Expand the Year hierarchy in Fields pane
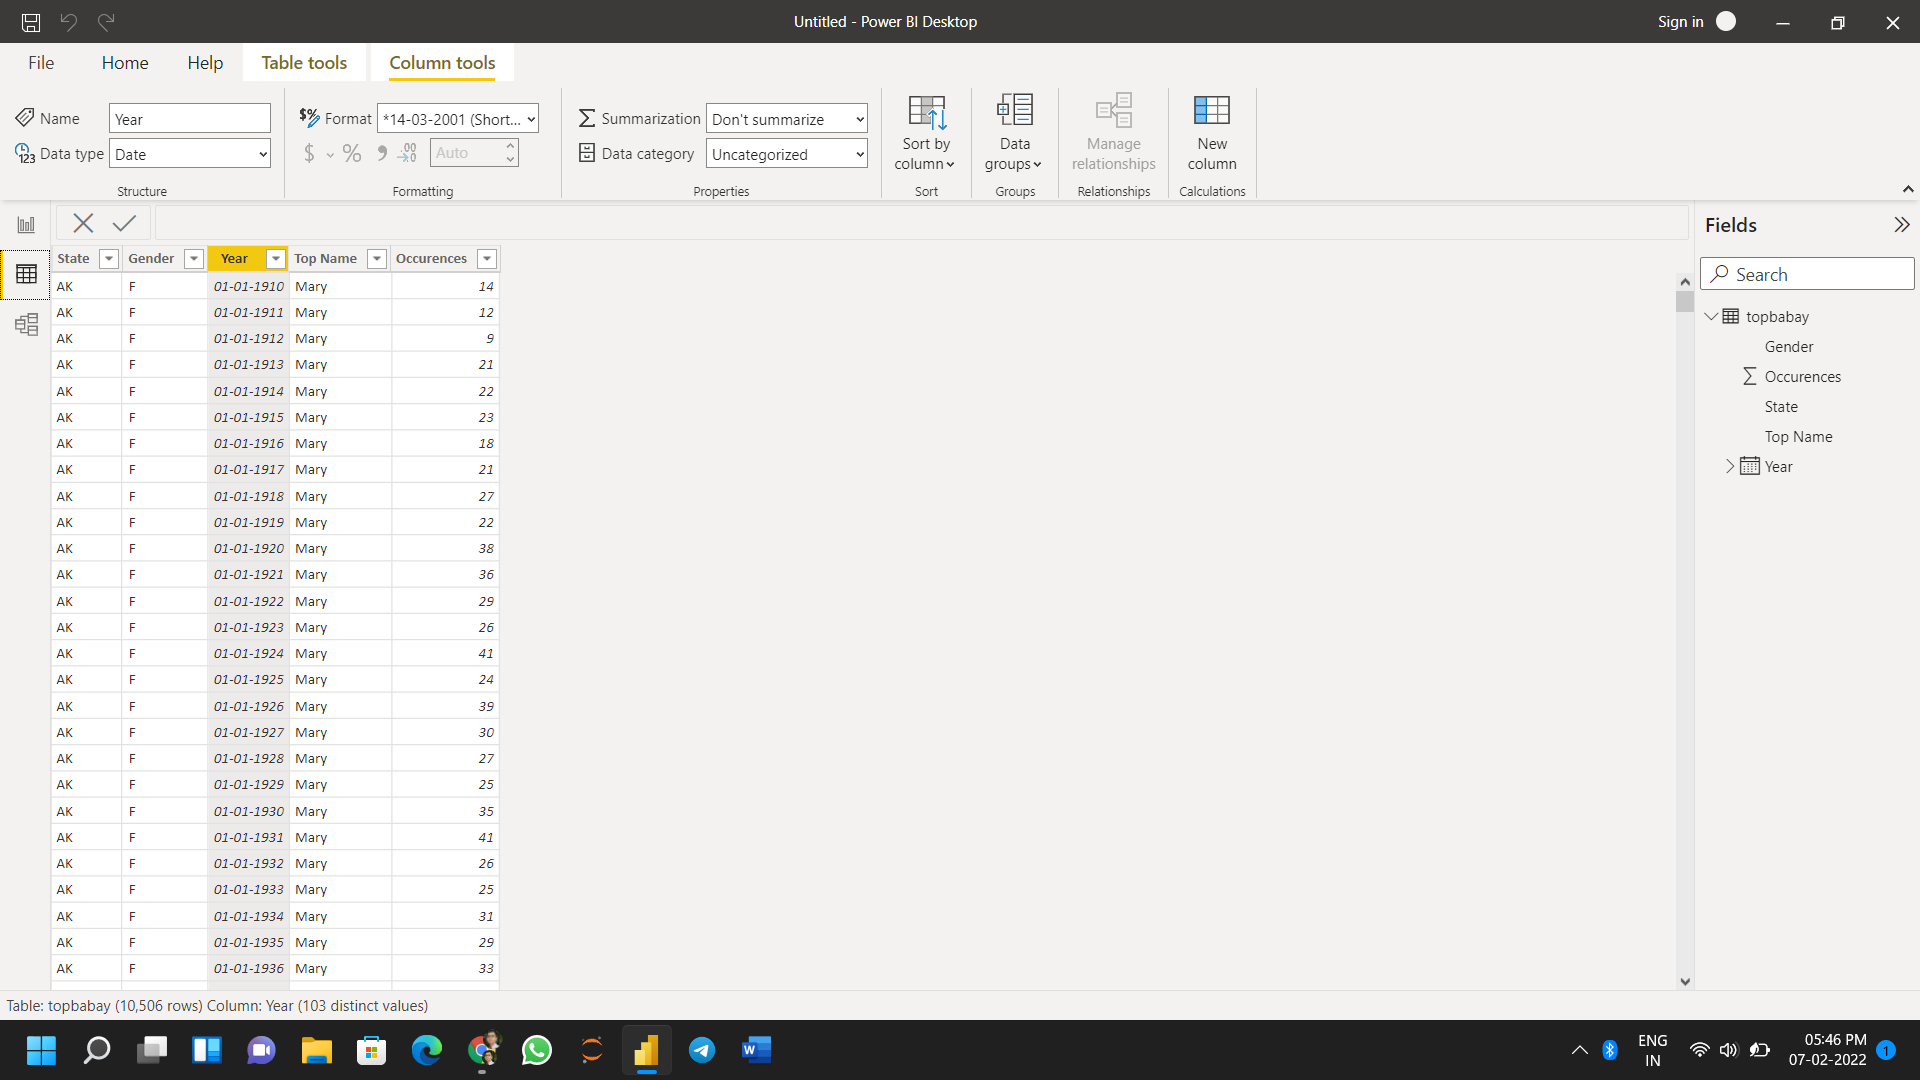Image resolution: width=1920 pixels, height=1080 pixels. pyautogui.click(x=1729, y=466)
